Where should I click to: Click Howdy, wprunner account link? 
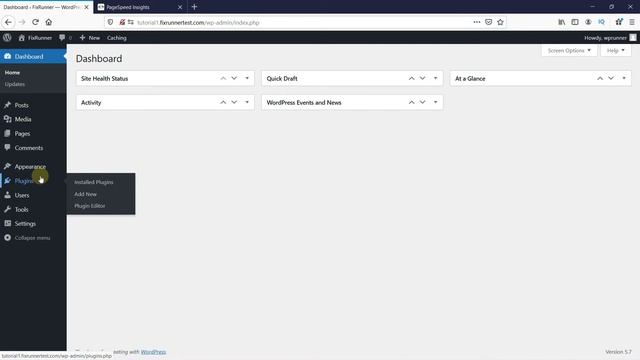(605, 38)
